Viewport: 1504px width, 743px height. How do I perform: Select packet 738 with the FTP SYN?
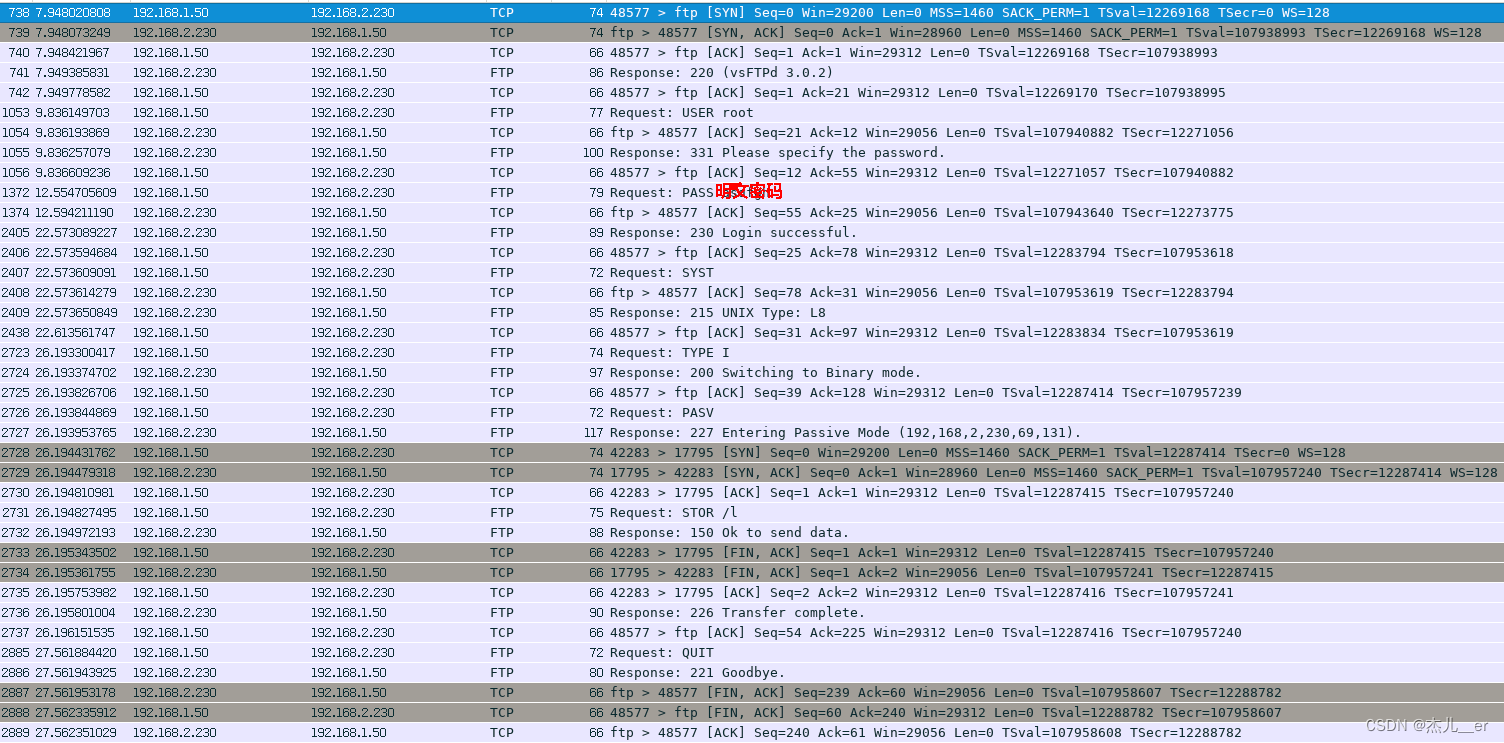tap(752, 13)
